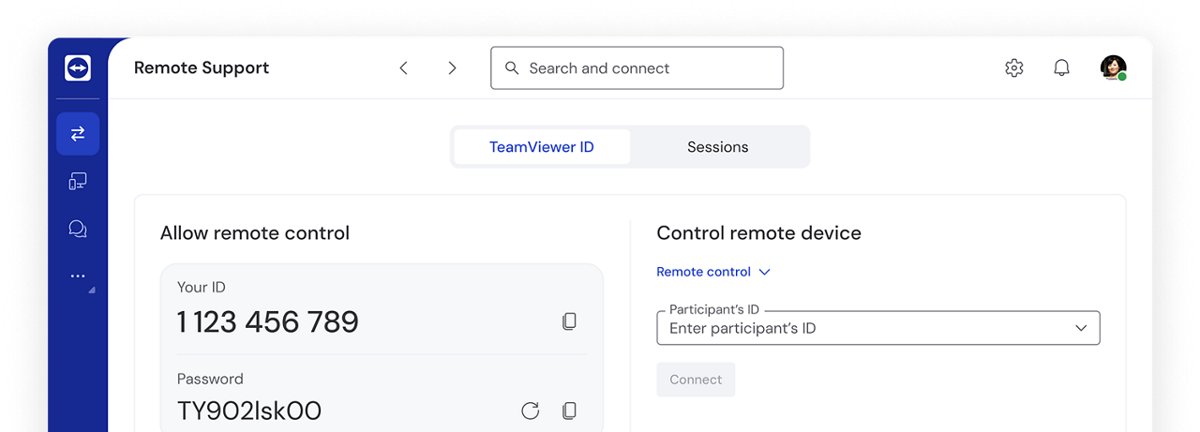Switch to the Sessions tab
Viewport: 1200px width, 432px height.
point(718,147)
